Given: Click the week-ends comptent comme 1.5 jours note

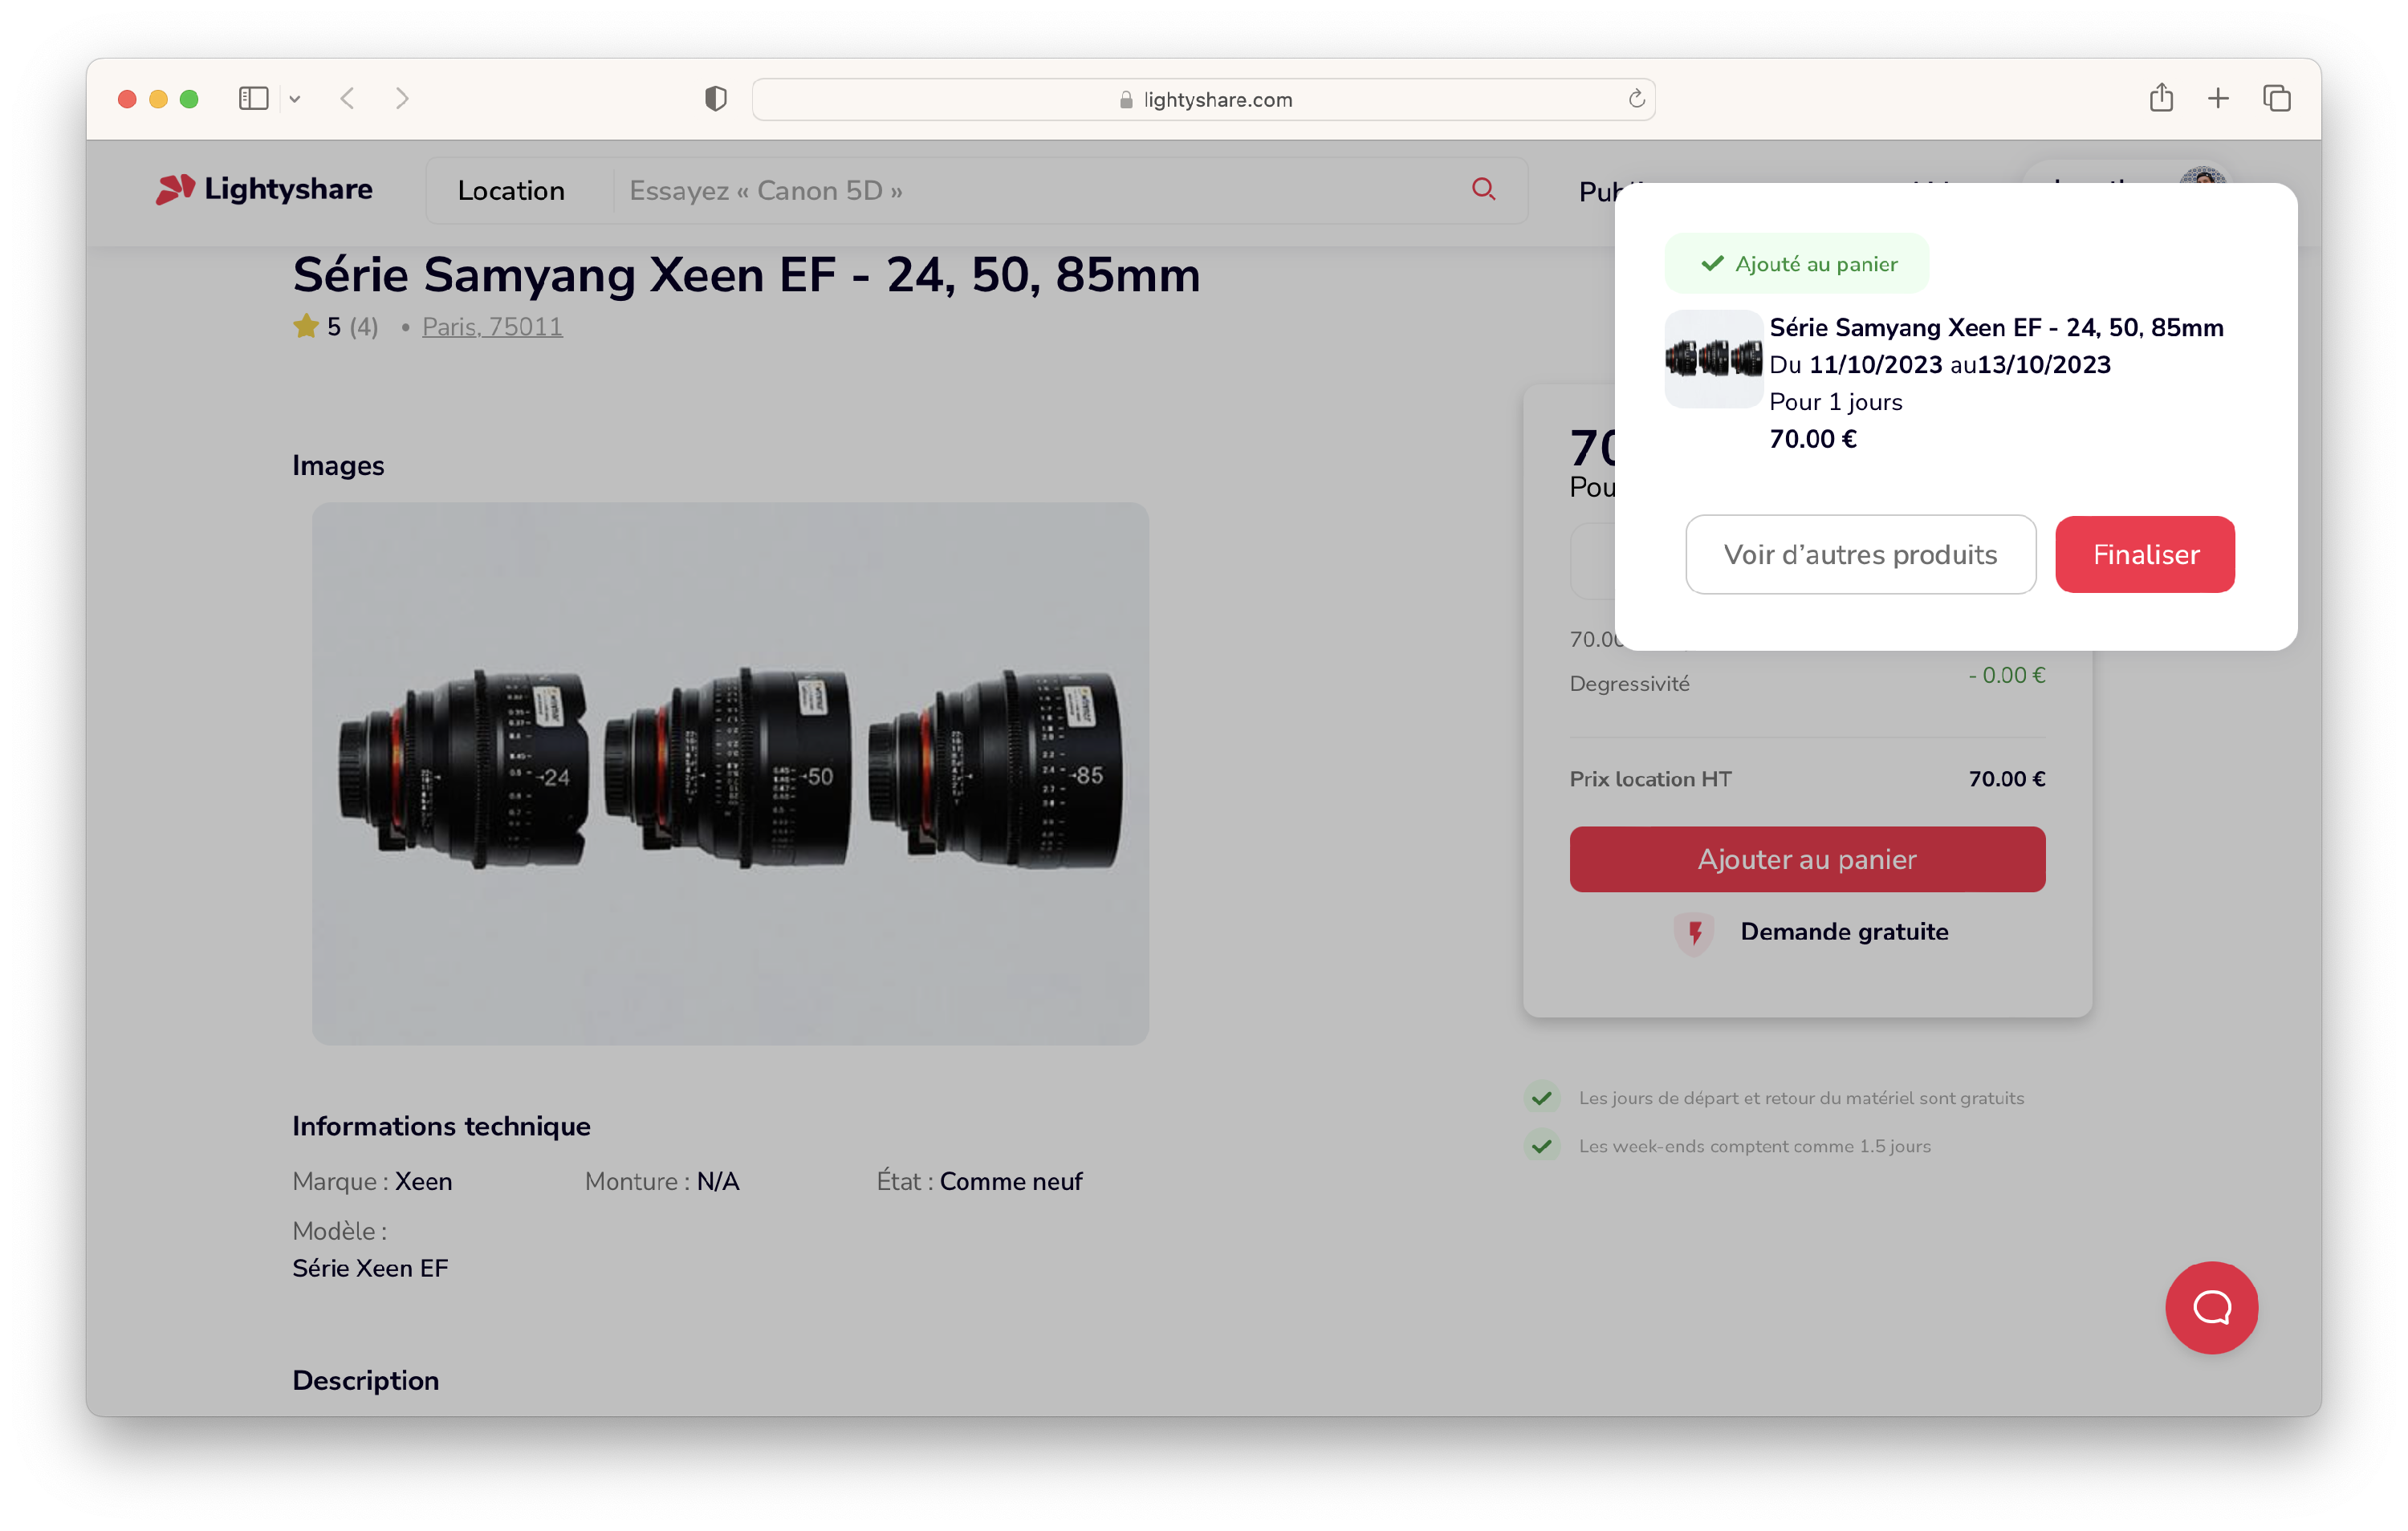Looking at the screenshot, I should (x=1754, y=1146).
